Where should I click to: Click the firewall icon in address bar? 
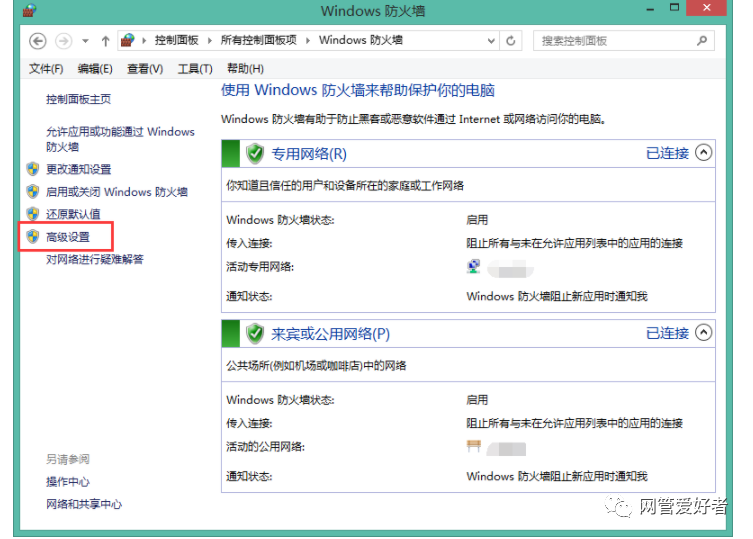(127, 40)
